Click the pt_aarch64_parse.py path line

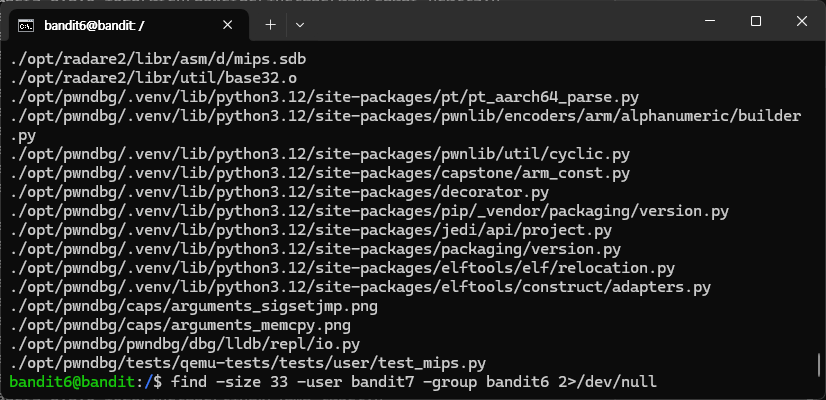click(324, 97)
